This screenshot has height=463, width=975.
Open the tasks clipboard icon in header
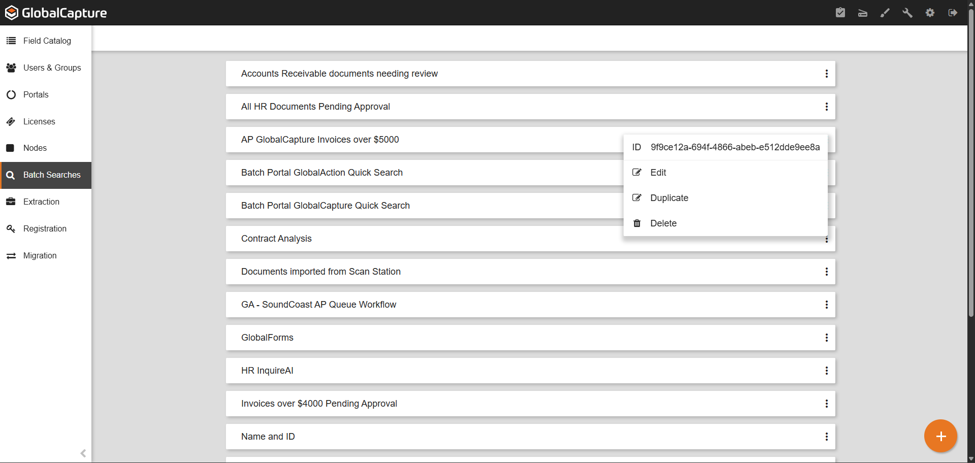(840, 12)
